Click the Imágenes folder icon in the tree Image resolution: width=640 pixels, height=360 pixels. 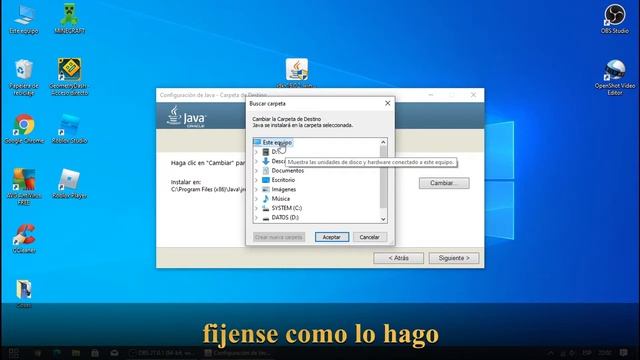[266, 189]
